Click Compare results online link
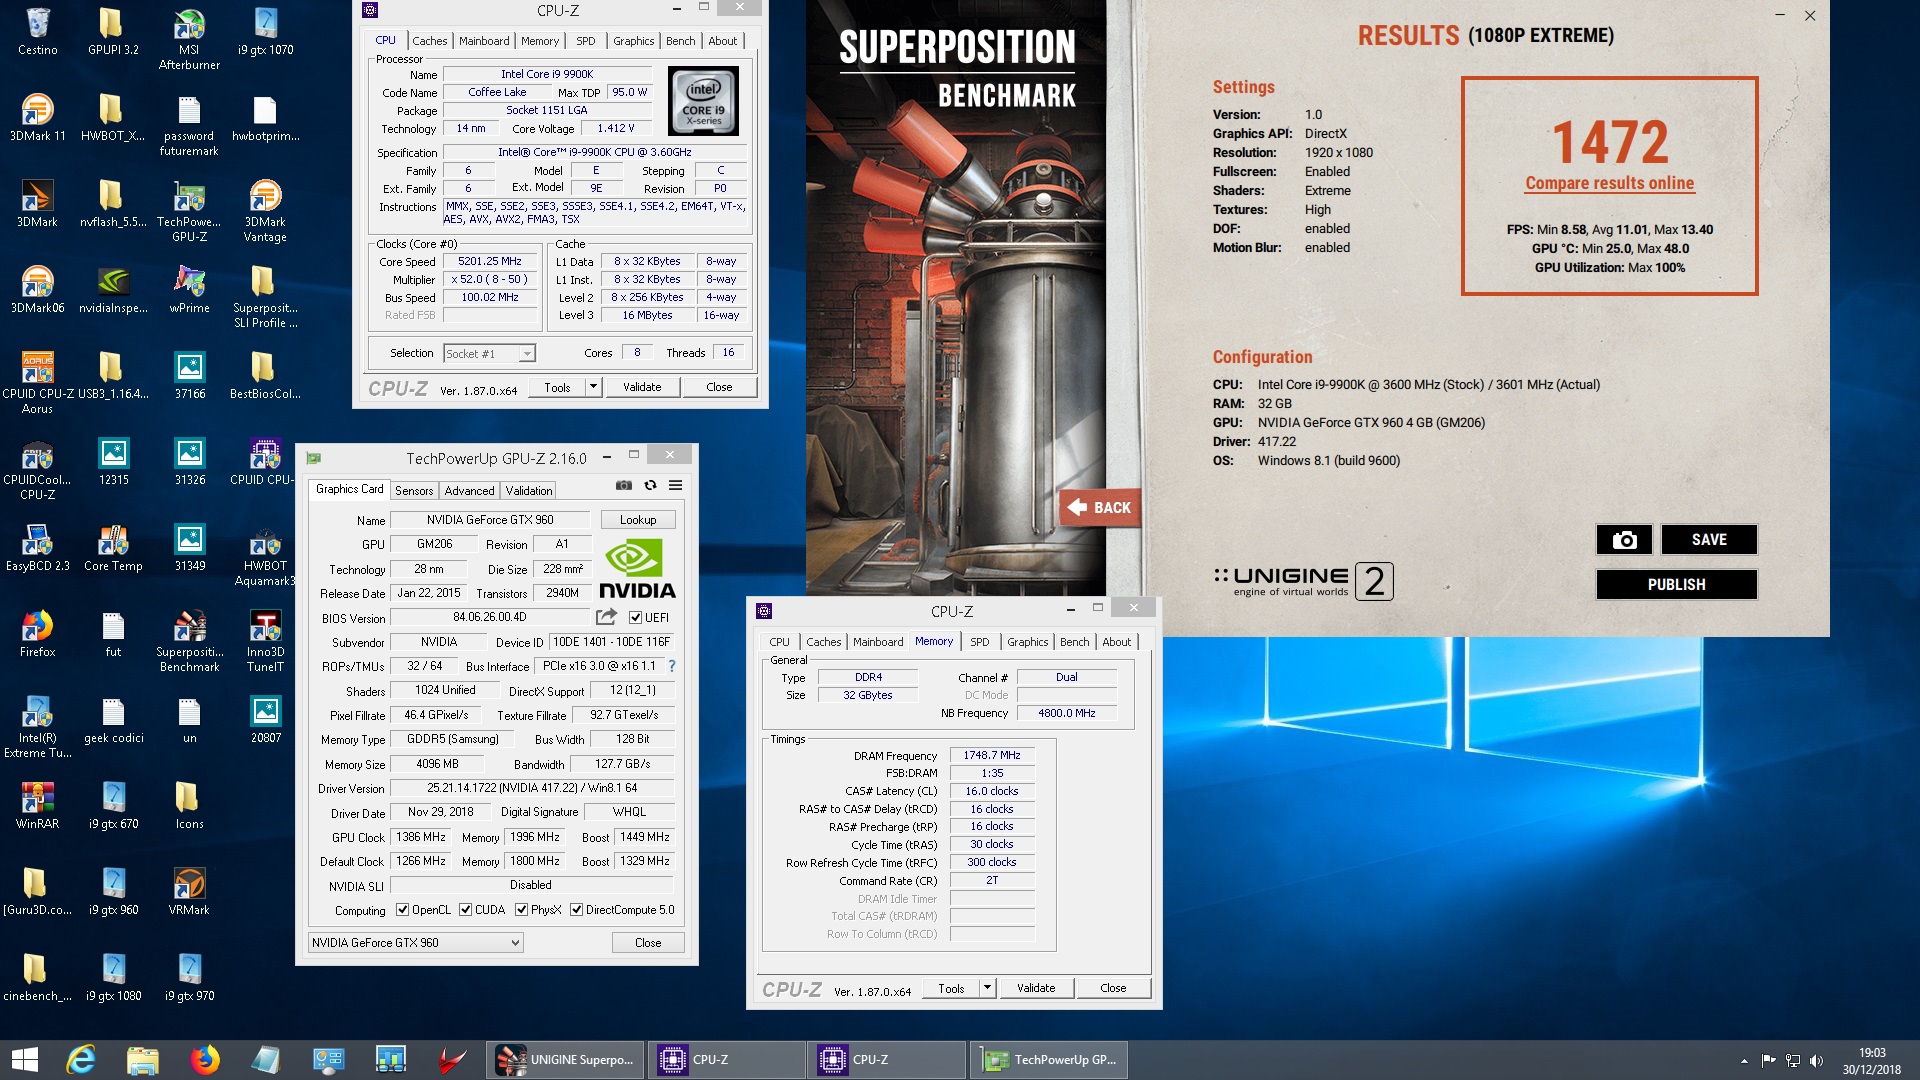Image resolution: width=1920 pixels, height=1080 pixels. pos(1609,183)
